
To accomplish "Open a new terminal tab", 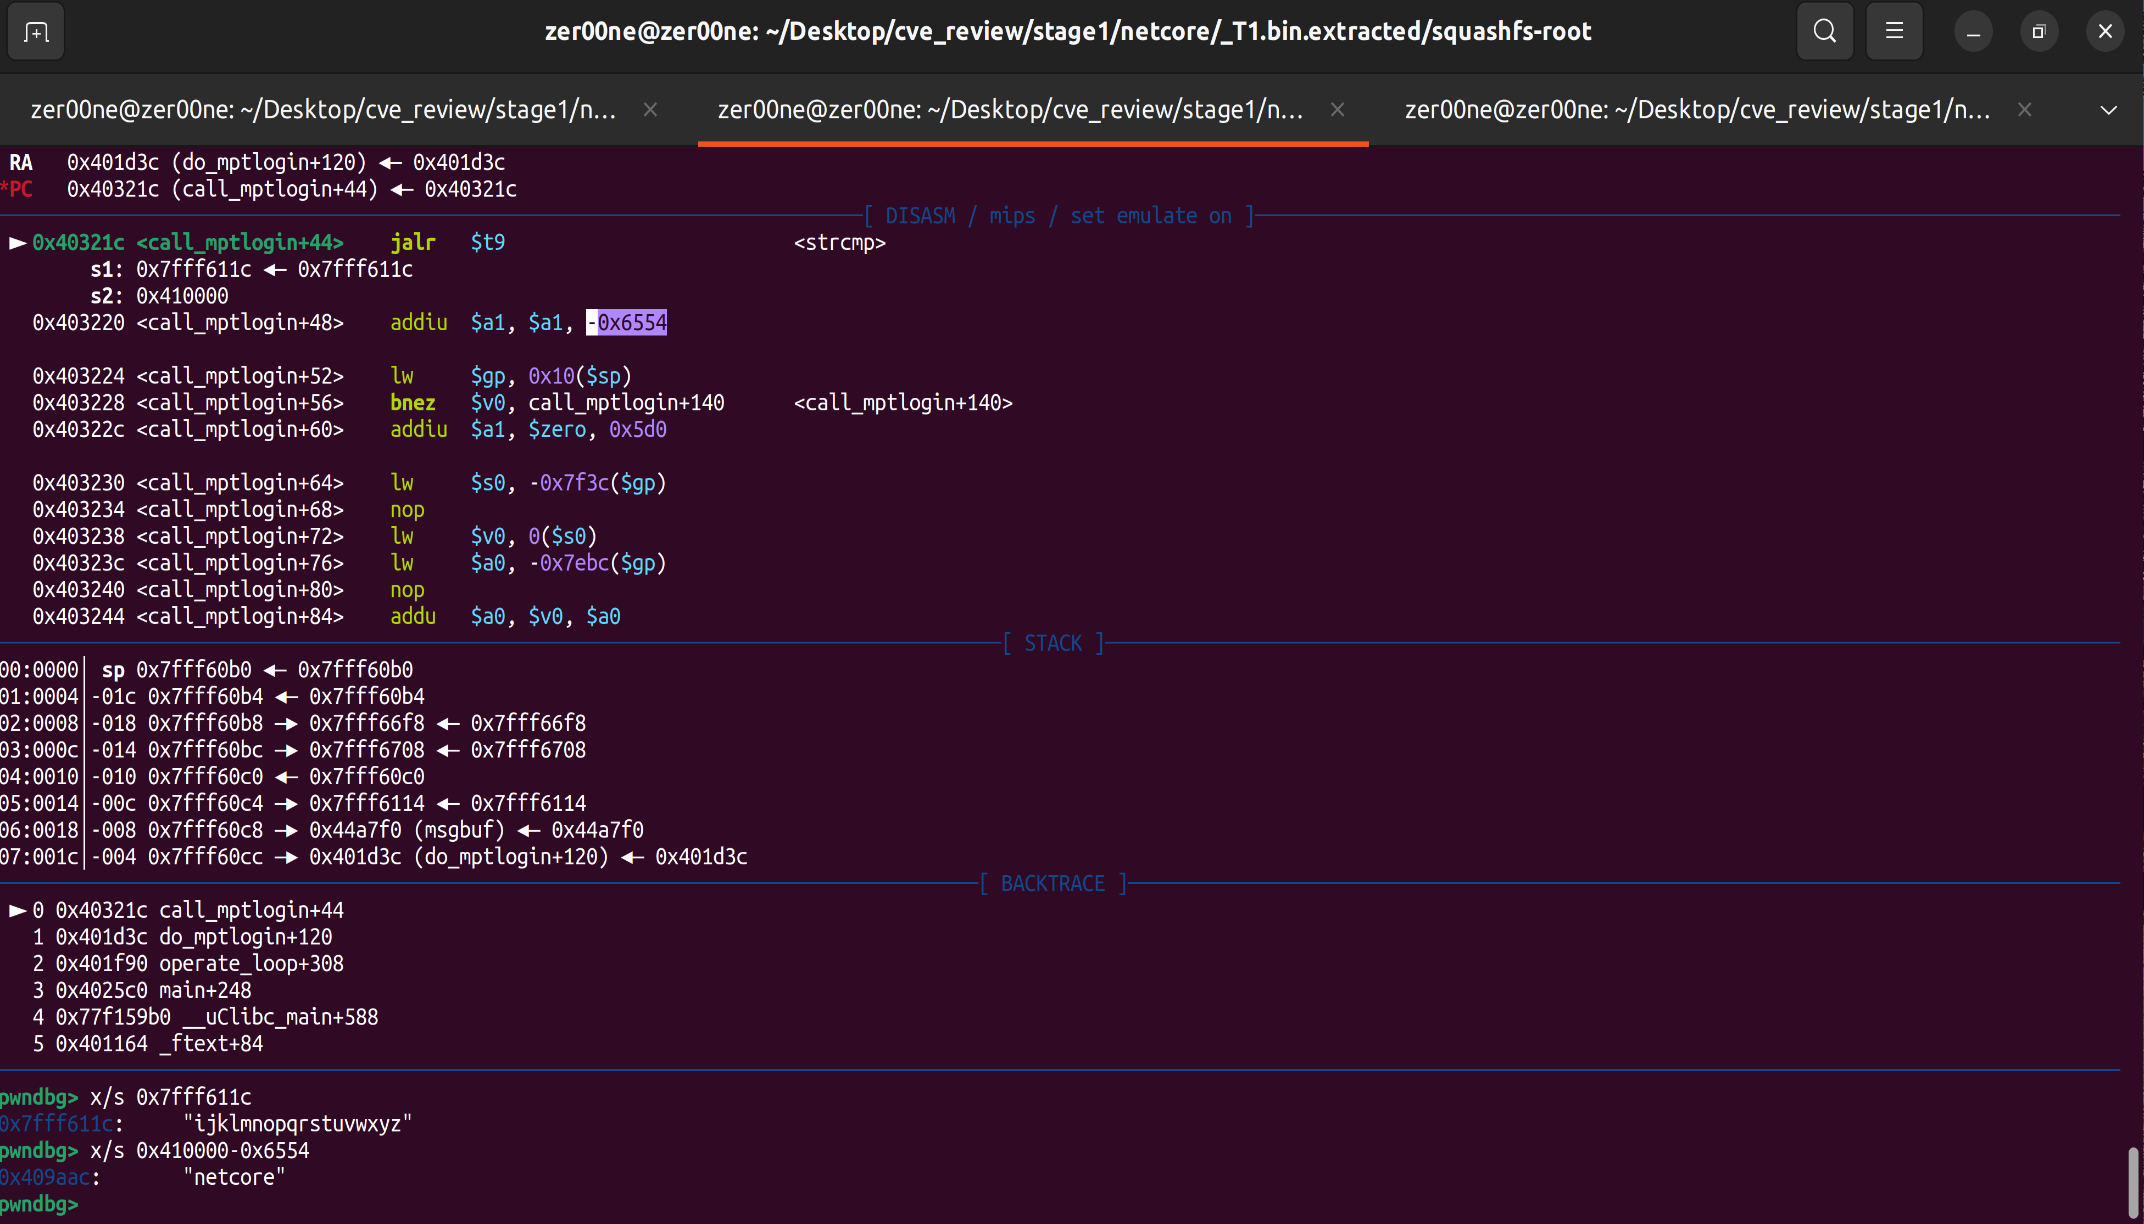I will pos(36,32).
